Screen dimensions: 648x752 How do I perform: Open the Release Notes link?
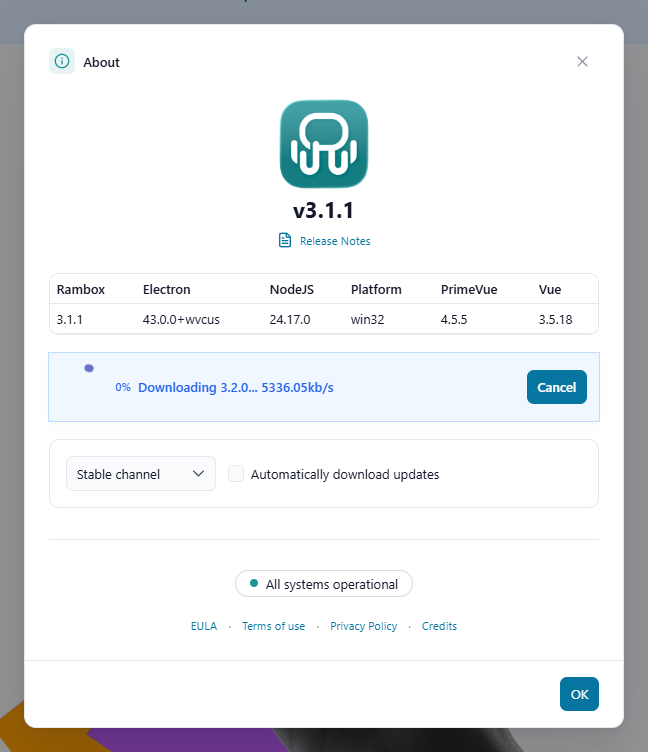(335, 241)
